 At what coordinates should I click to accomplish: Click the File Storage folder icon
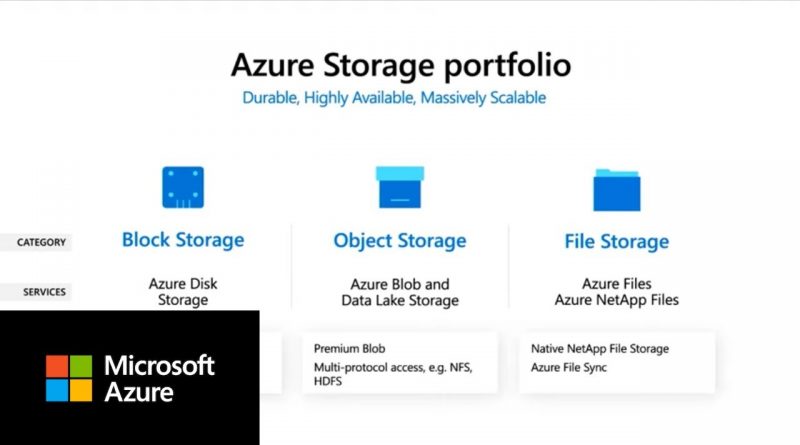[616, 190]
